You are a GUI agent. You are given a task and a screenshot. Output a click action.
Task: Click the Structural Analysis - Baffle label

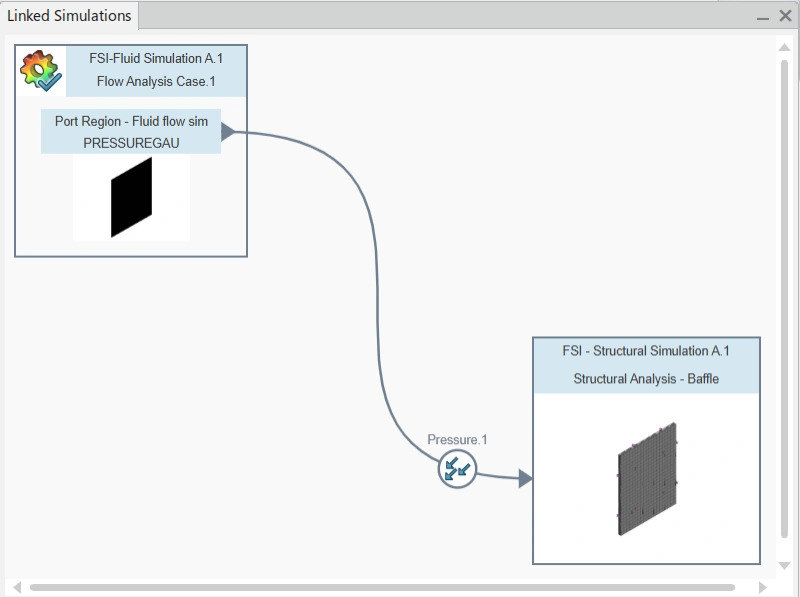click(646, 379)
